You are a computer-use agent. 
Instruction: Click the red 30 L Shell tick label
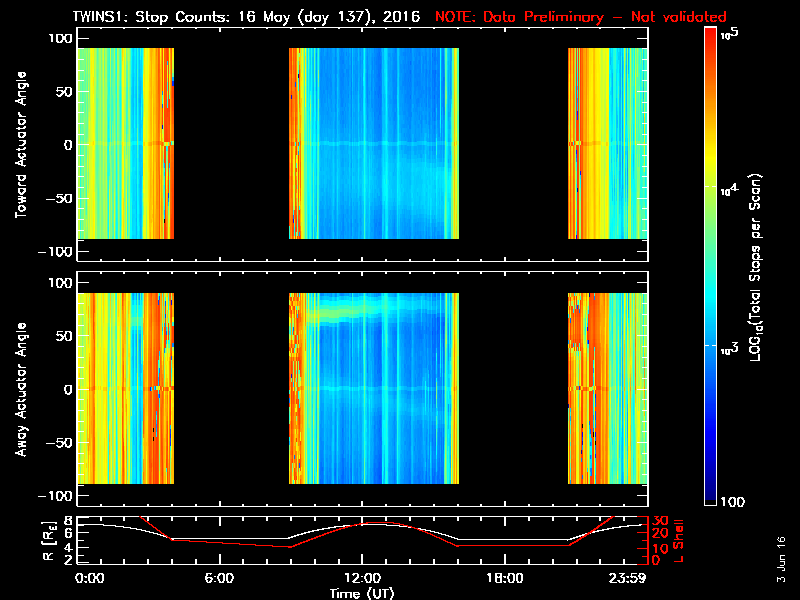click(658, 521)
